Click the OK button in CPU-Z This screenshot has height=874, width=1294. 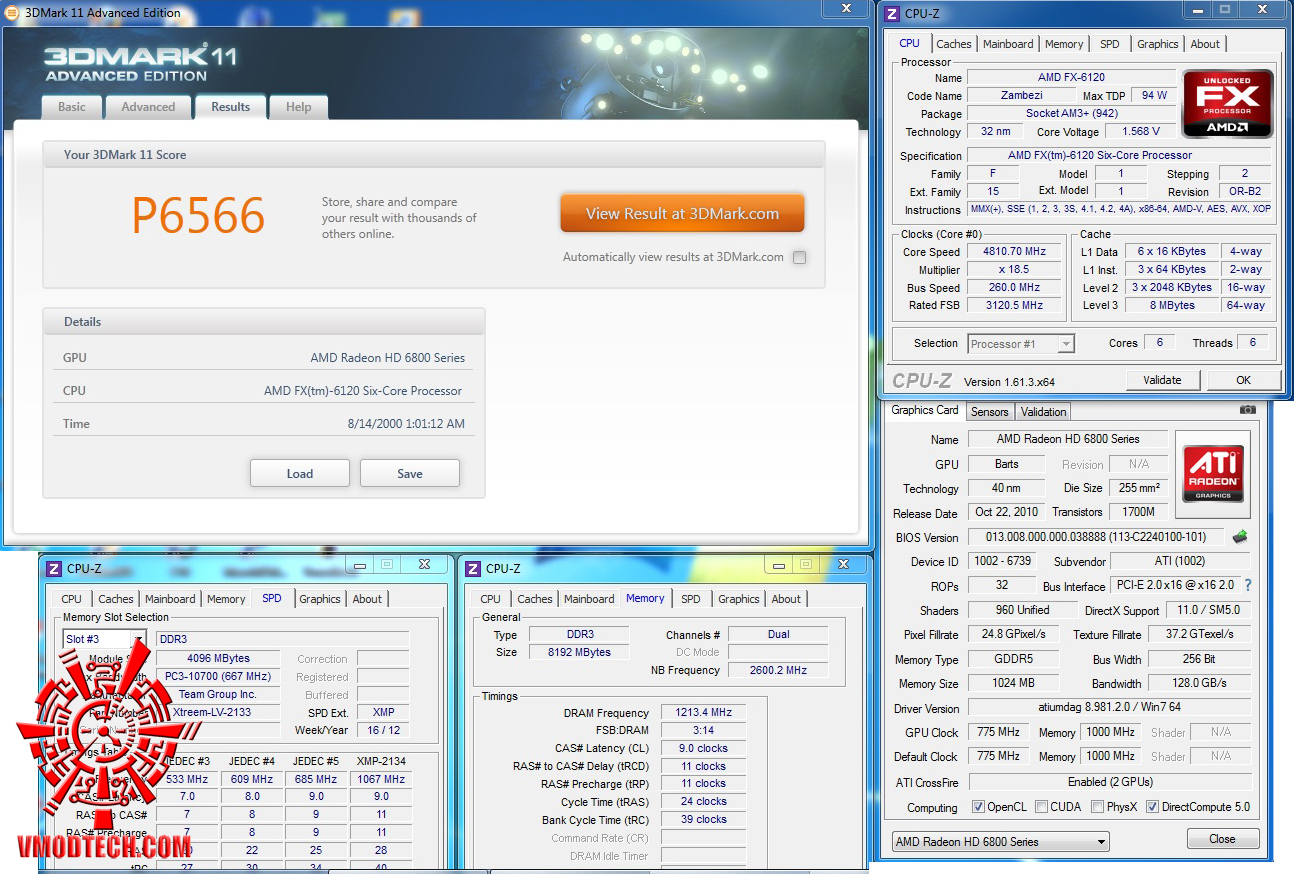coord(1243,380)
